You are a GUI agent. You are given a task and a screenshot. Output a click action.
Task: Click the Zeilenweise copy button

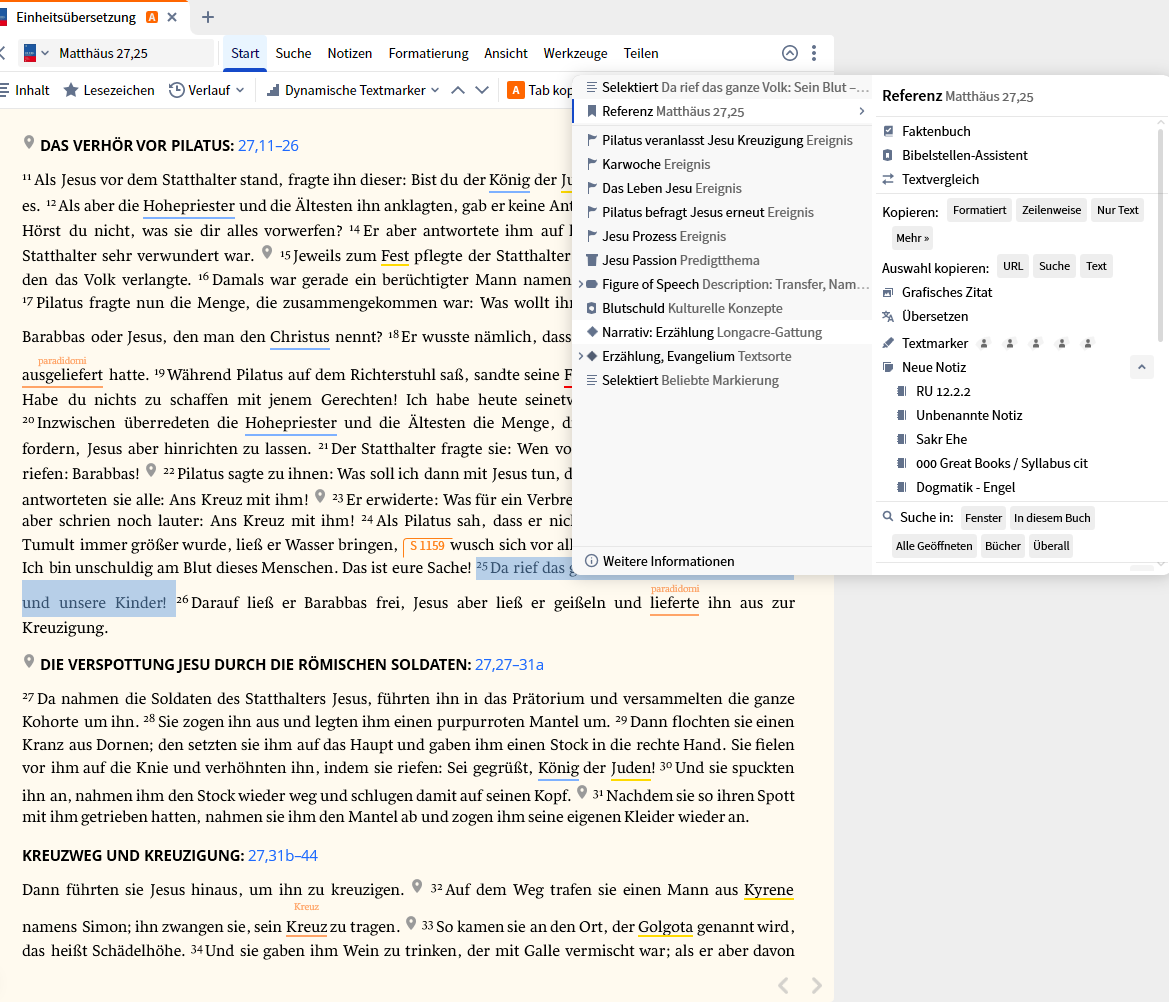click(1051, 210)
